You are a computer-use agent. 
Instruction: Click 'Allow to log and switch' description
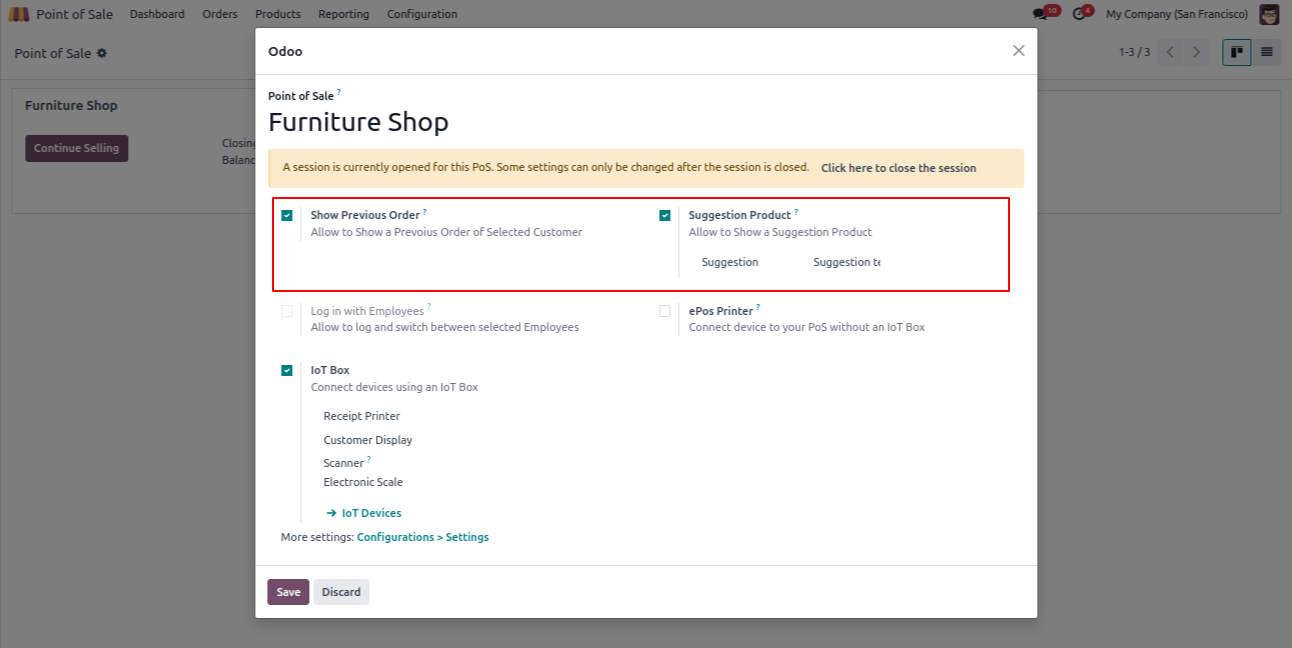click(445, 327)
